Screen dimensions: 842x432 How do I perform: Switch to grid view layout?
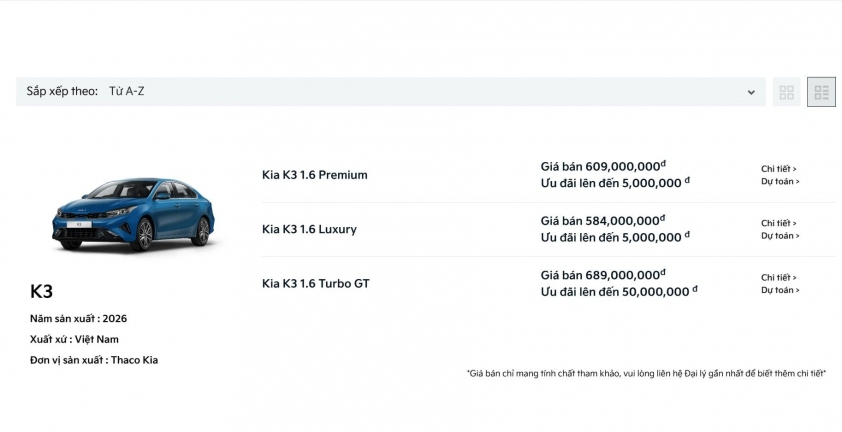pos(787,92)
